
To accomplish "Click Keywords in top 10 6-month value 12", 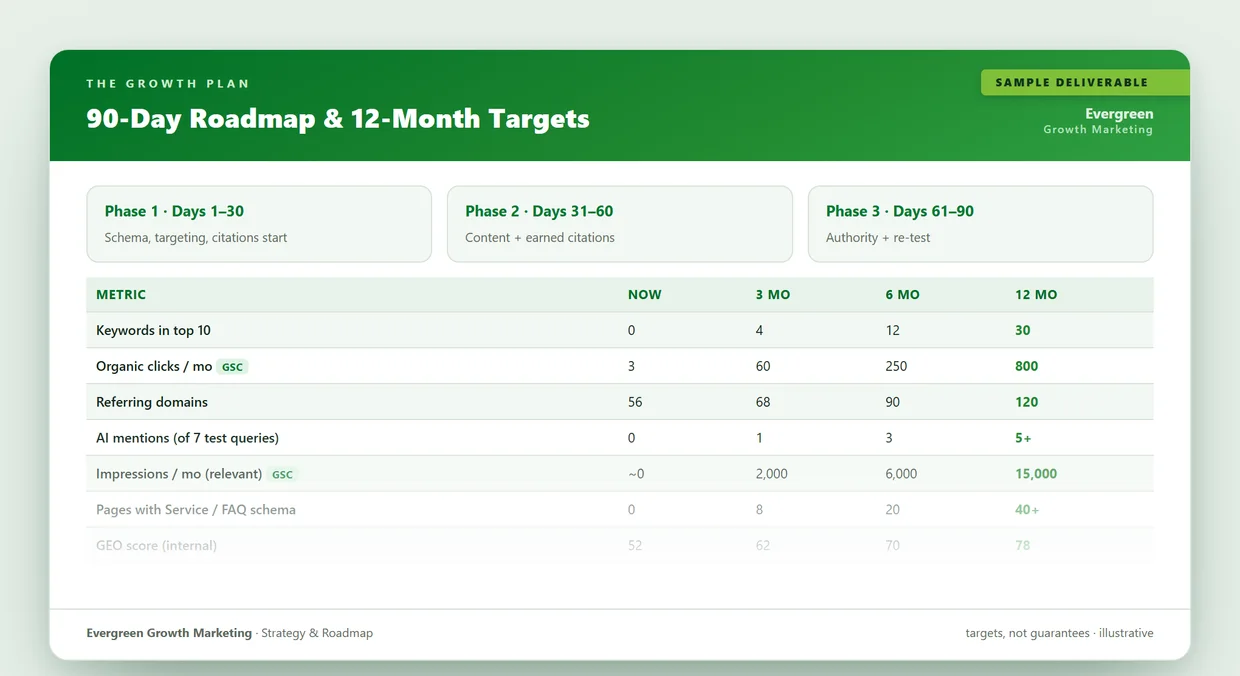I will tap(892, 331).
